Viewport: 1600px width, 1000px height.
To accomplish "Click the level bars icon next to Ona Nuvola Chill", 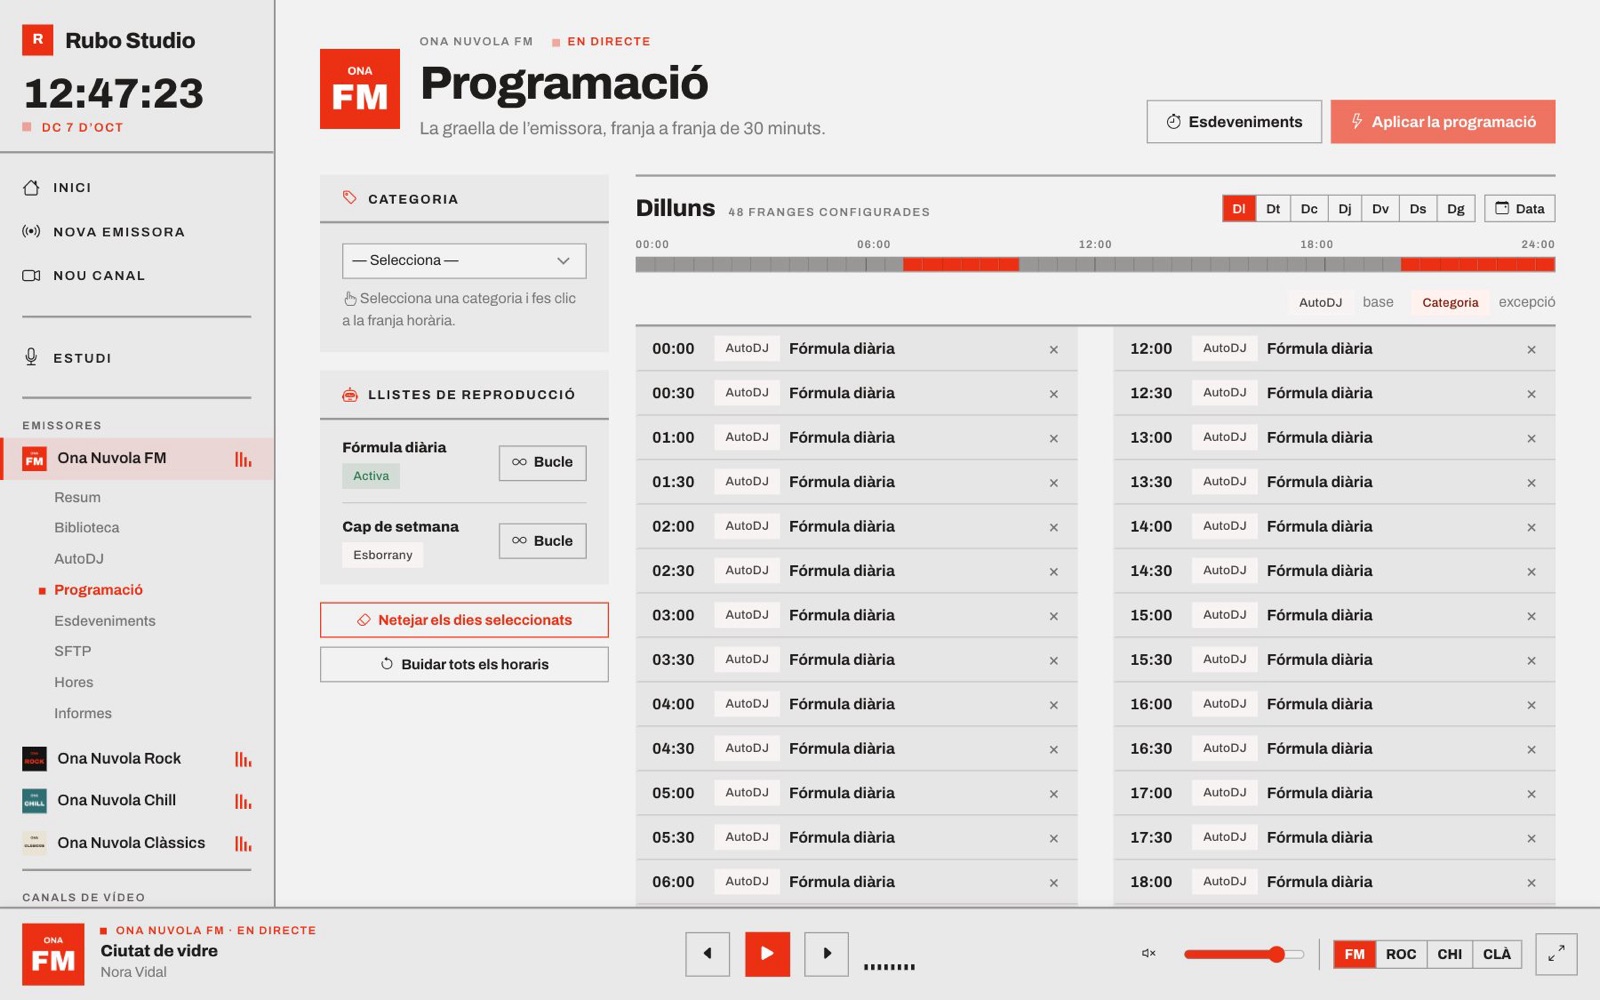I will click(x=243, y=801).
